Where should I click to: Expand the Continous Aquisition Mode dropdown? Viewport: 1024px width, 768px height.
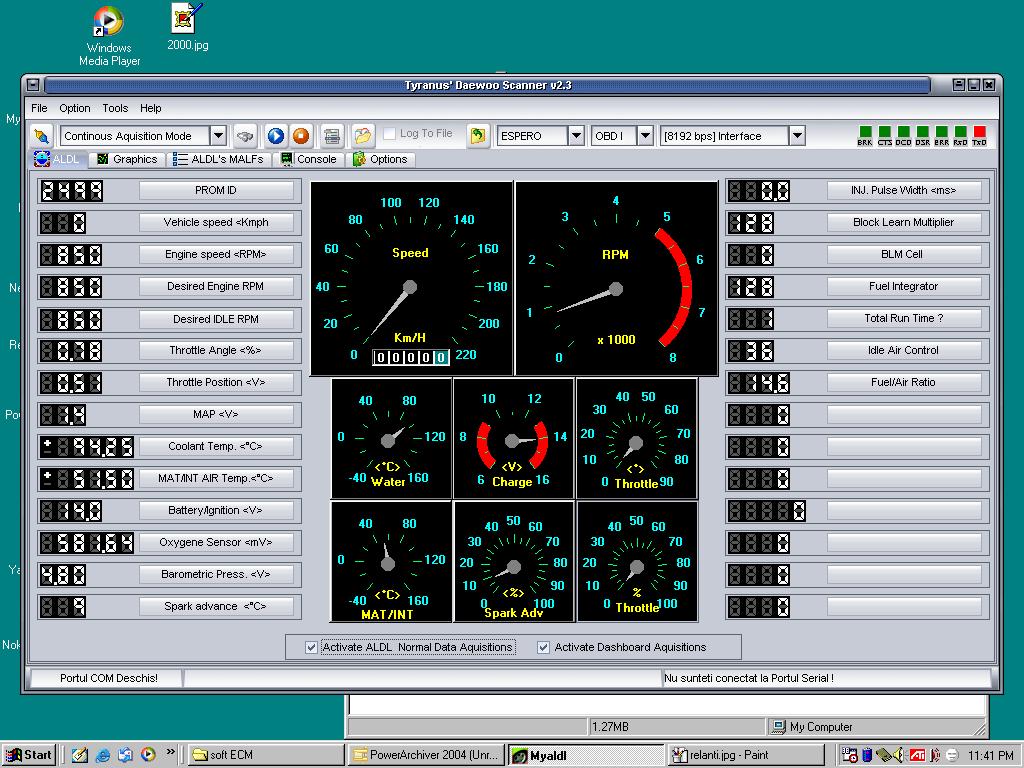(217, 136)
